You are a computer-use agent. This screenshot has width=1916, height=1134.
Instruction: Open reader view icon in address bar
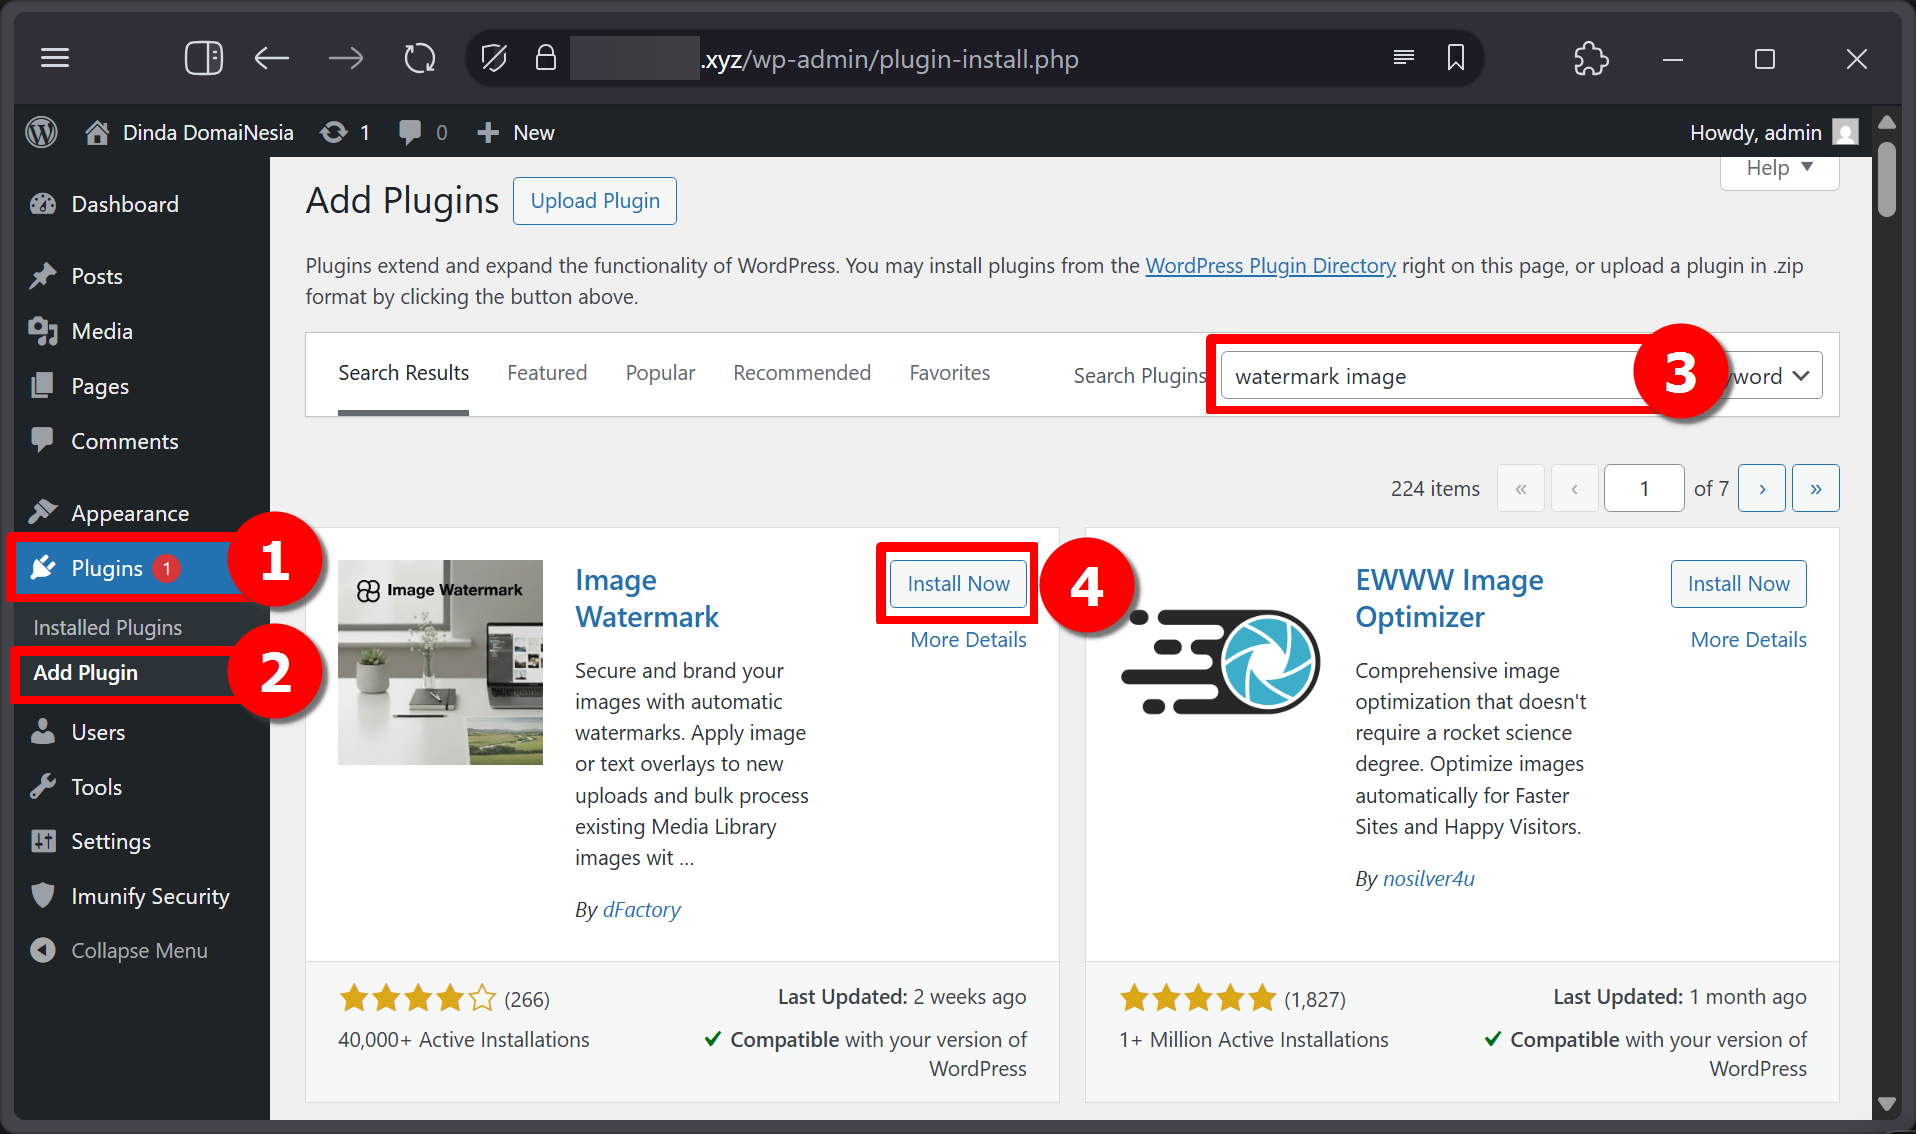1404,58
